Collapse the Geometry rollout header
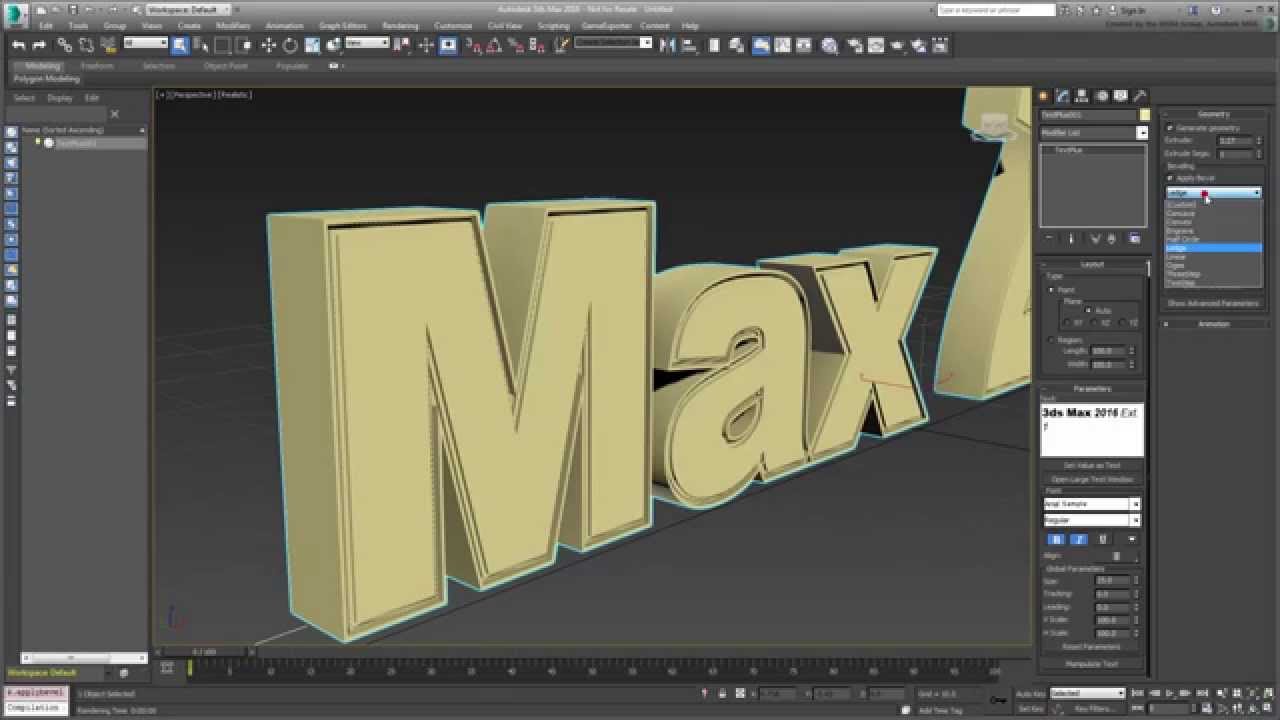This screenshot has height=720, width=1280. click(x=1213, y=114)
